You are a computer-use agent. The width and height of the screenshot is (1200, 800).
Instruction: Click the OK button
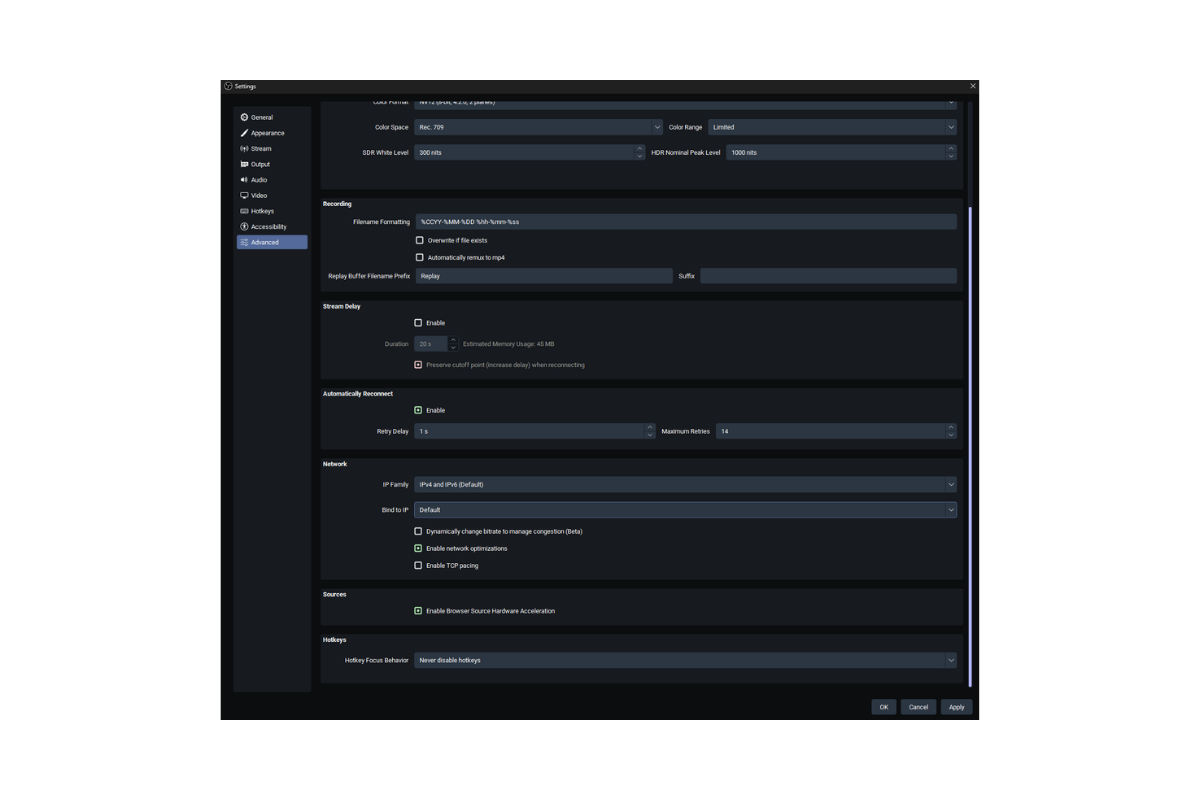pyautogui.click(x=884, y=707)
